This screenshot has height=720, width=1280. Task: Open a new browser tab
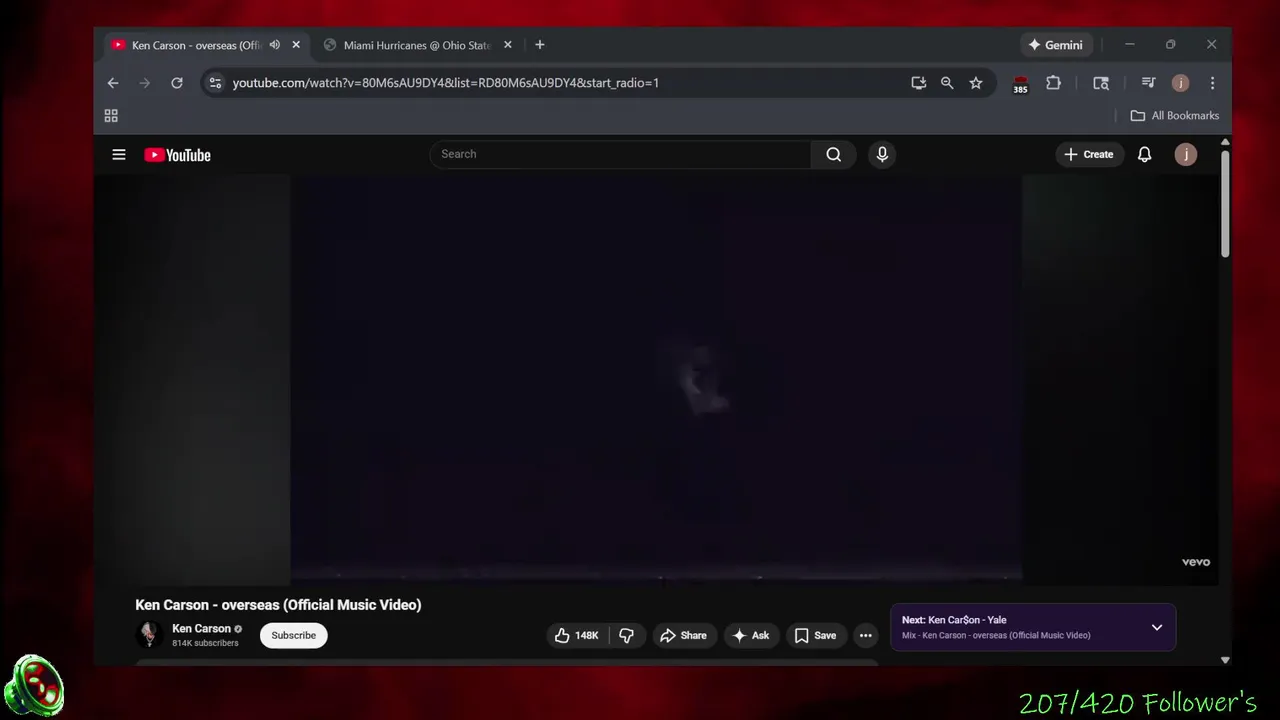[x=540, y=45]
